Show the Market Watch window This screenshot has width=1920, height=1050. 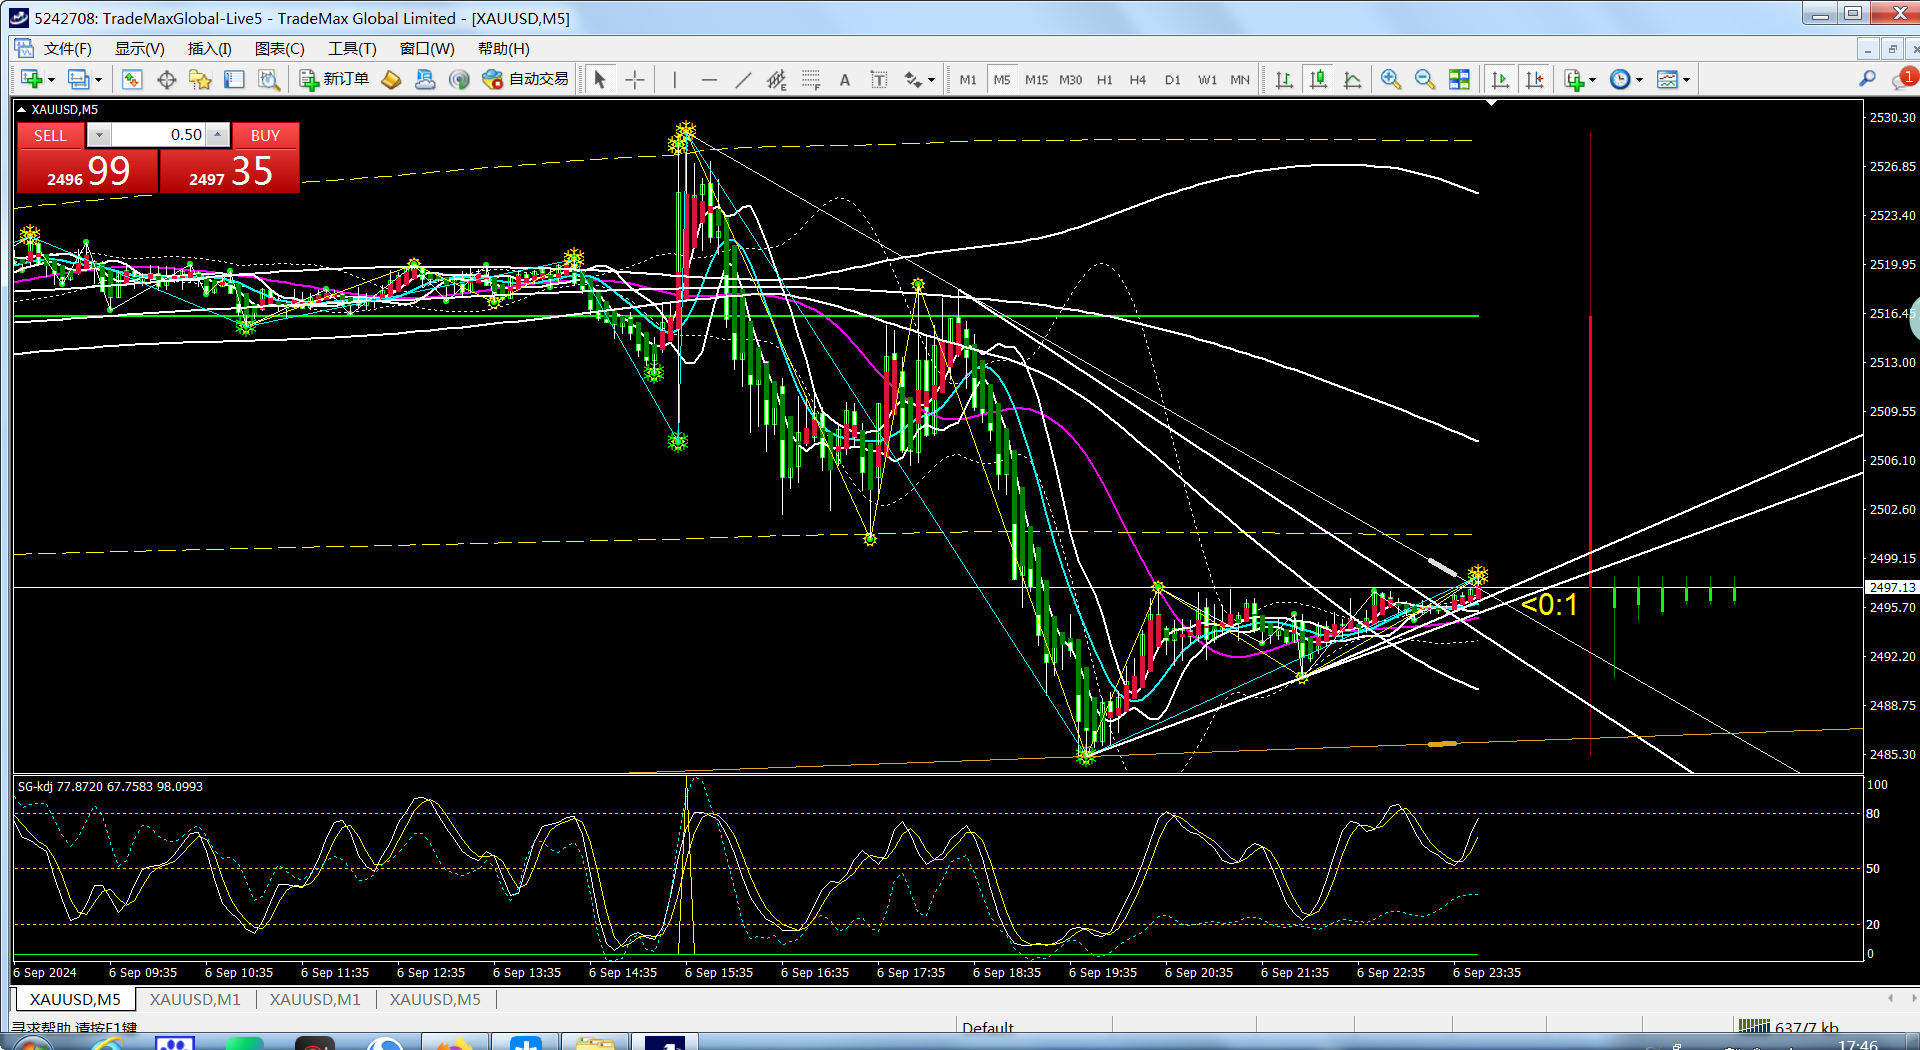[132, 80]
